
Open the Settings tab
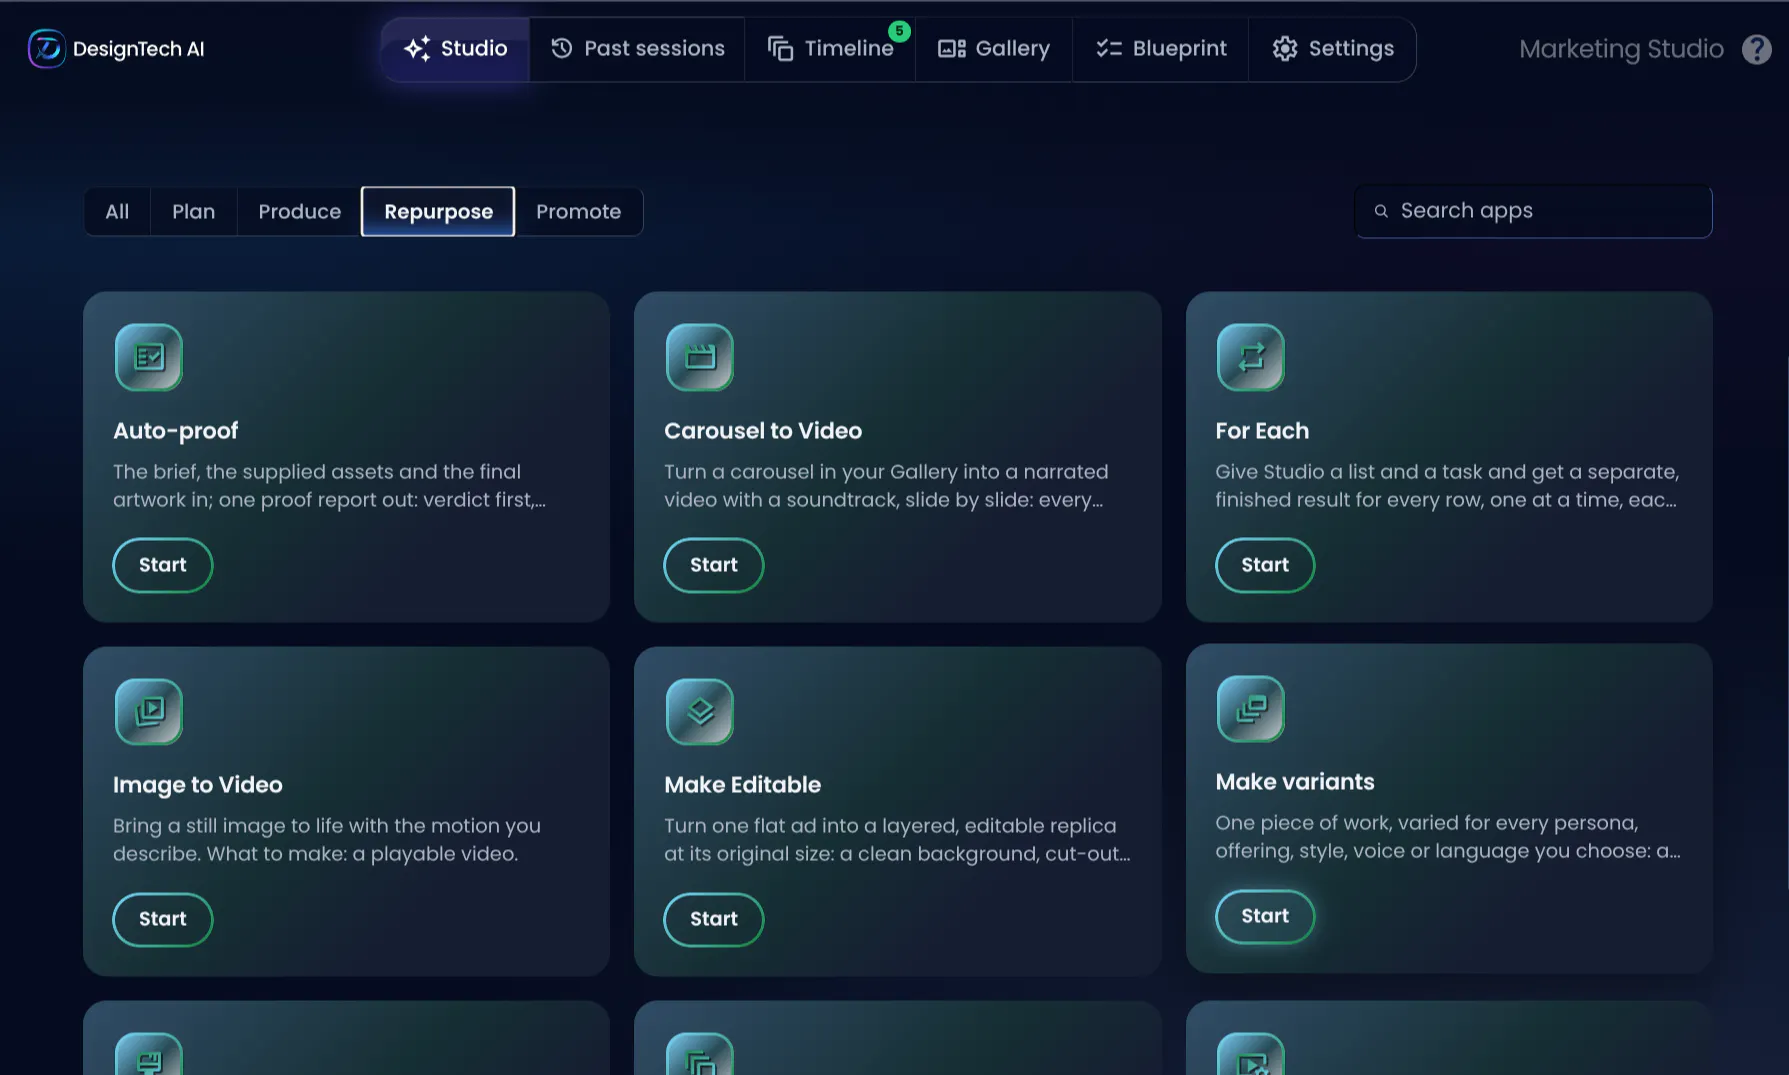(1332, 49)
